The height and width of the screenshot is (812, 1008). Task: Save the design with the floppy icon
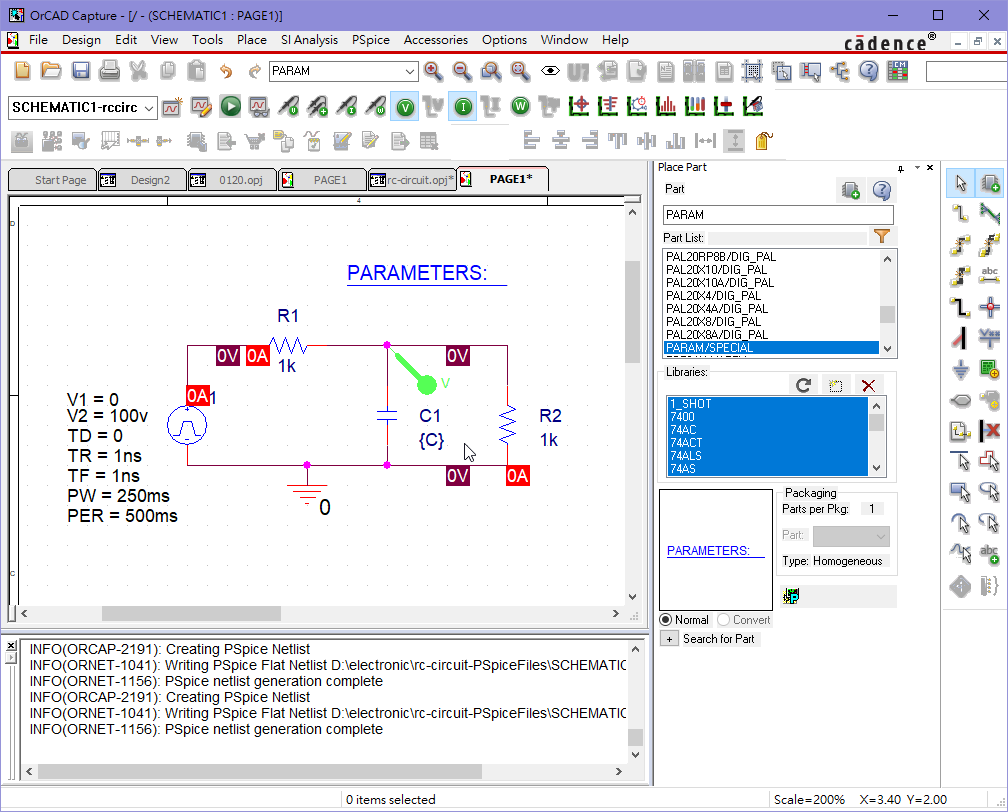[81, 70]
